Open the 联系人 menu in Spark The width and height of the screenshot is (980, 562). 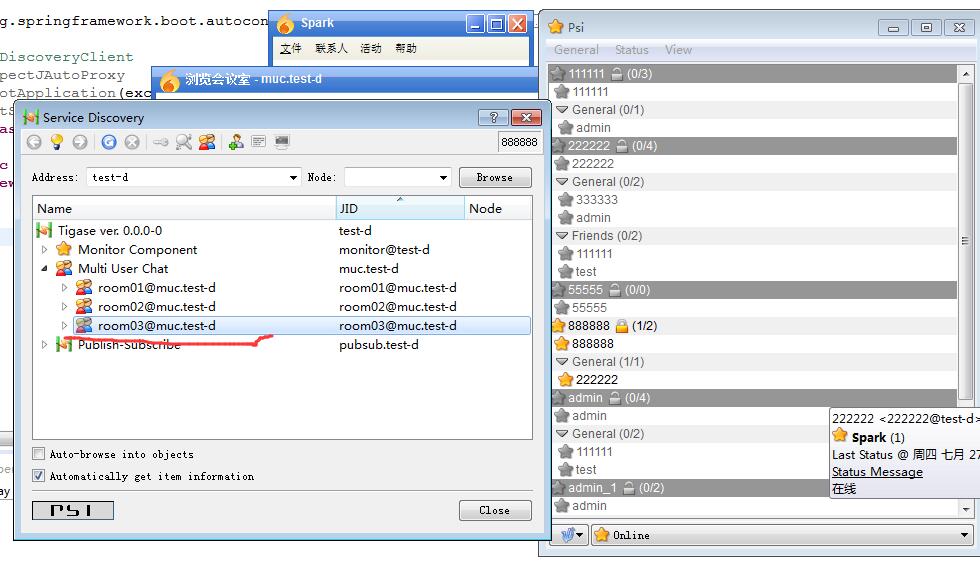click(x=331, y=48)
